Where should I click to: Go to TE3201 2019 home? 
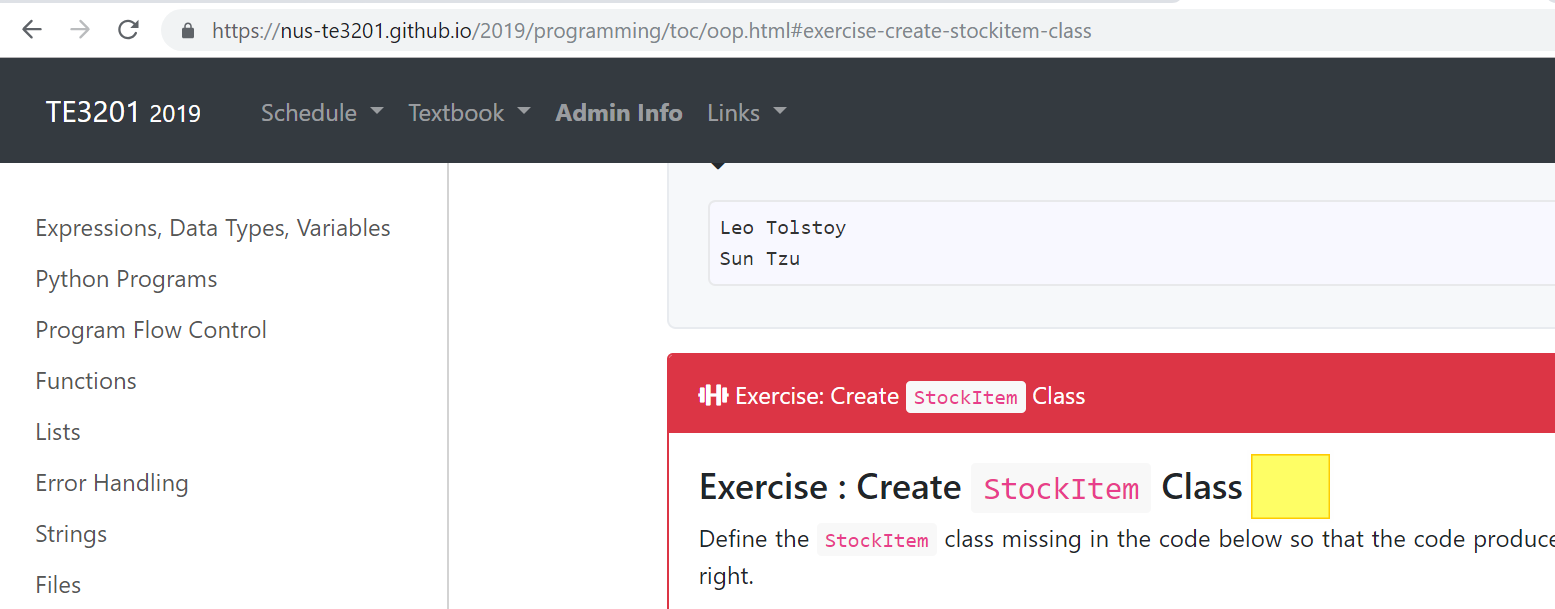tap(123, 113)
